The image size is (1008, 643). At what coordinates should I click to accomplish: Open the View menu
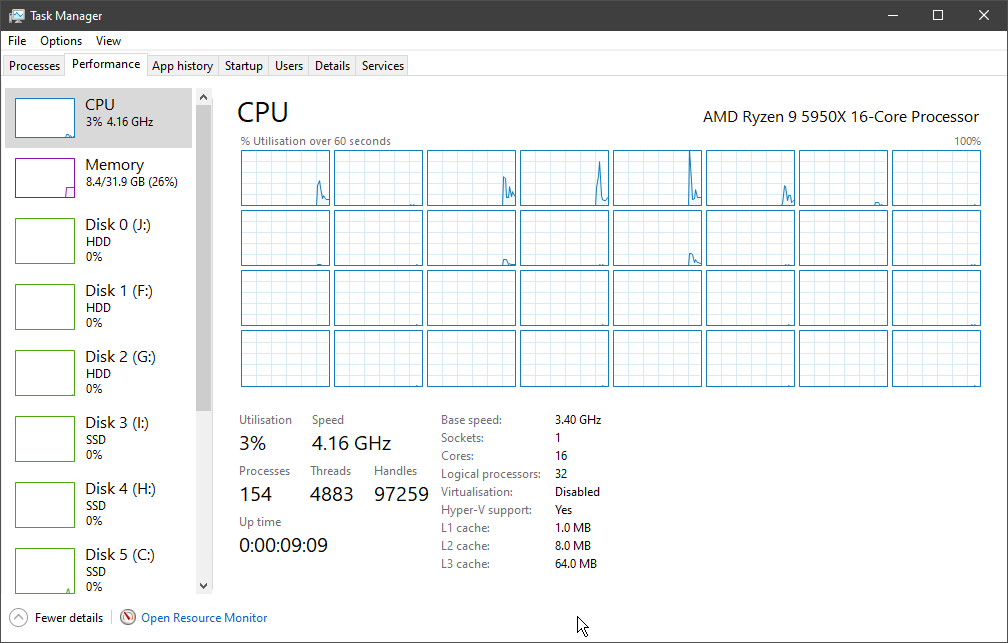pos(109,41)
